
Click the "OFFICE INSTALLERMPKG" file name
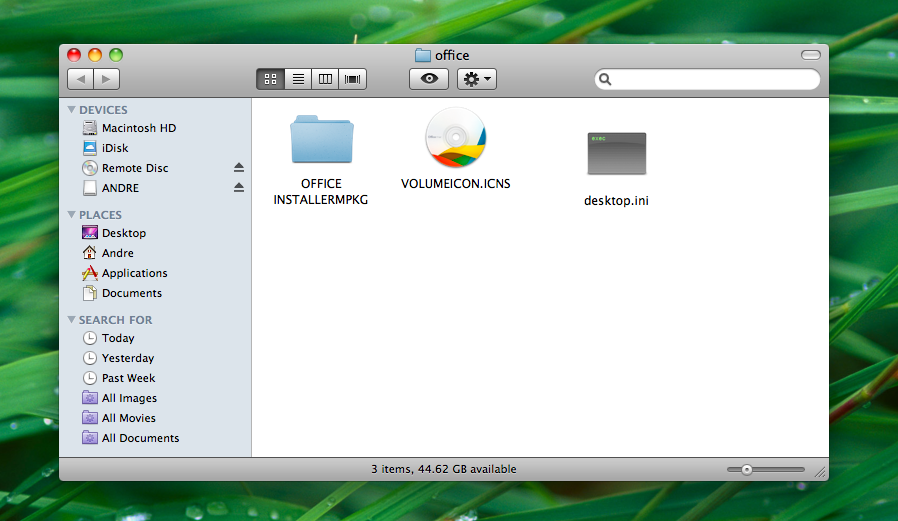click(321, 192)
